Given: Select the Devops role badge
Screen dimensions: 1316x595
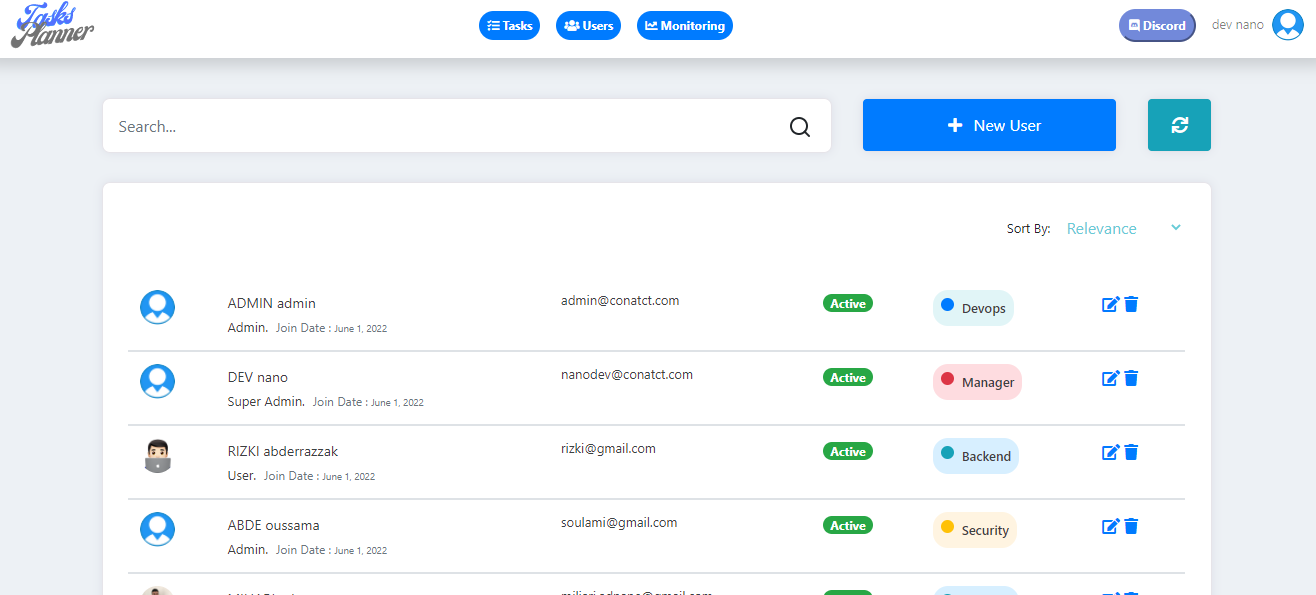Looking at the screenshot, I should point(972,308).
